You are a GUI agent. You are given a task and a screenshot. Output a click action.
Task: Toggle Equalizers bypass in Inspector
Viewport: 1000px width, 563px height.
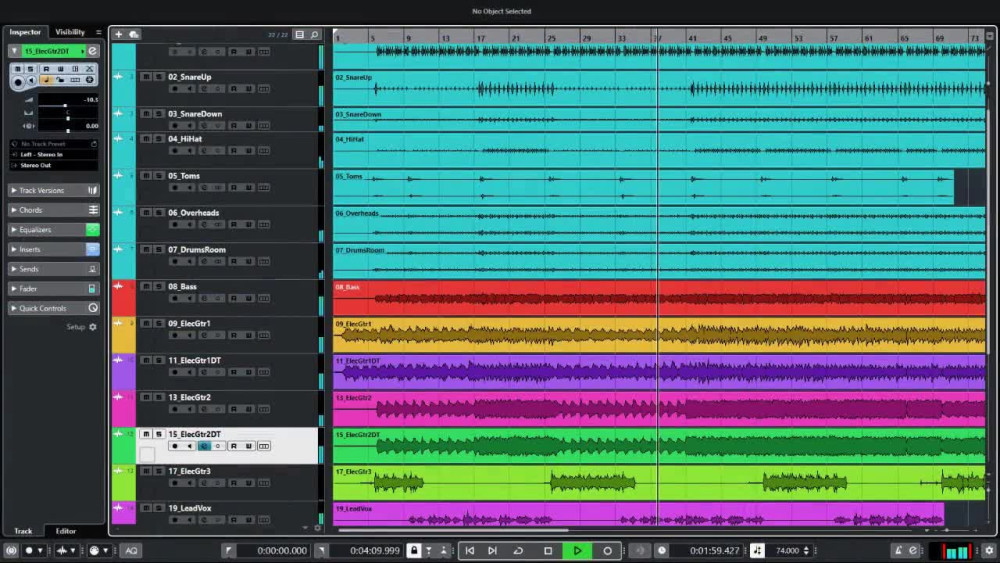tap(92, 230)
